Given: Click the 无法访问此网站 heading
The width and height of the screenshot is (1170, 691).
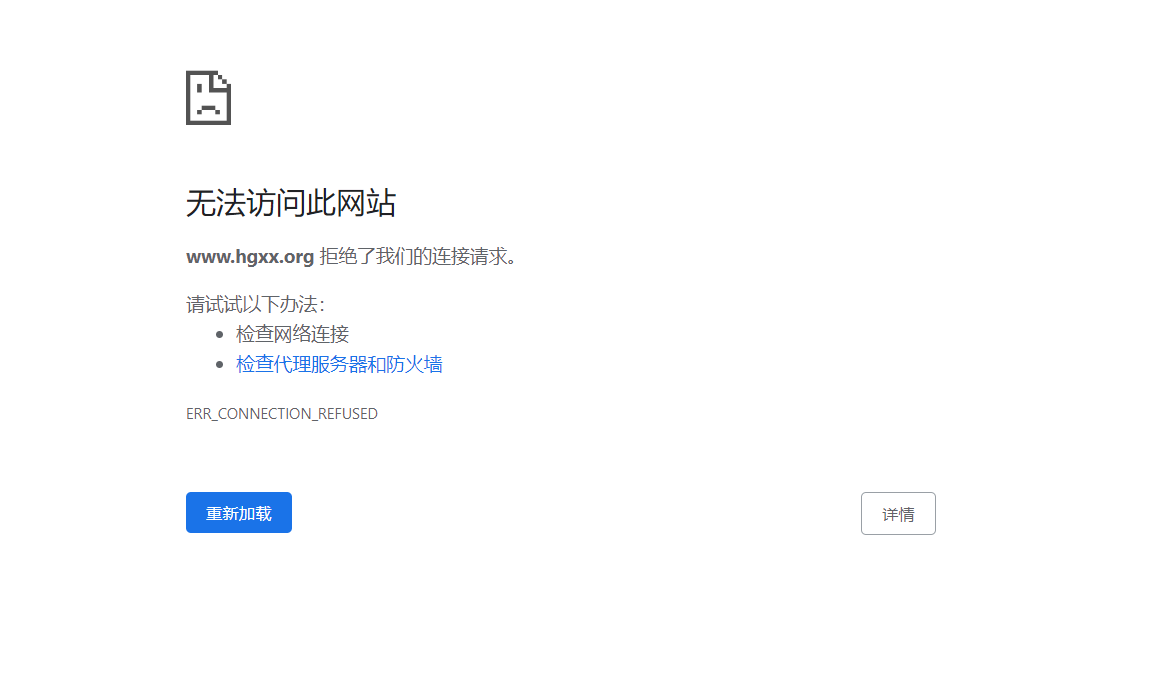Looking at the screenshot, I should pos(291,204).
